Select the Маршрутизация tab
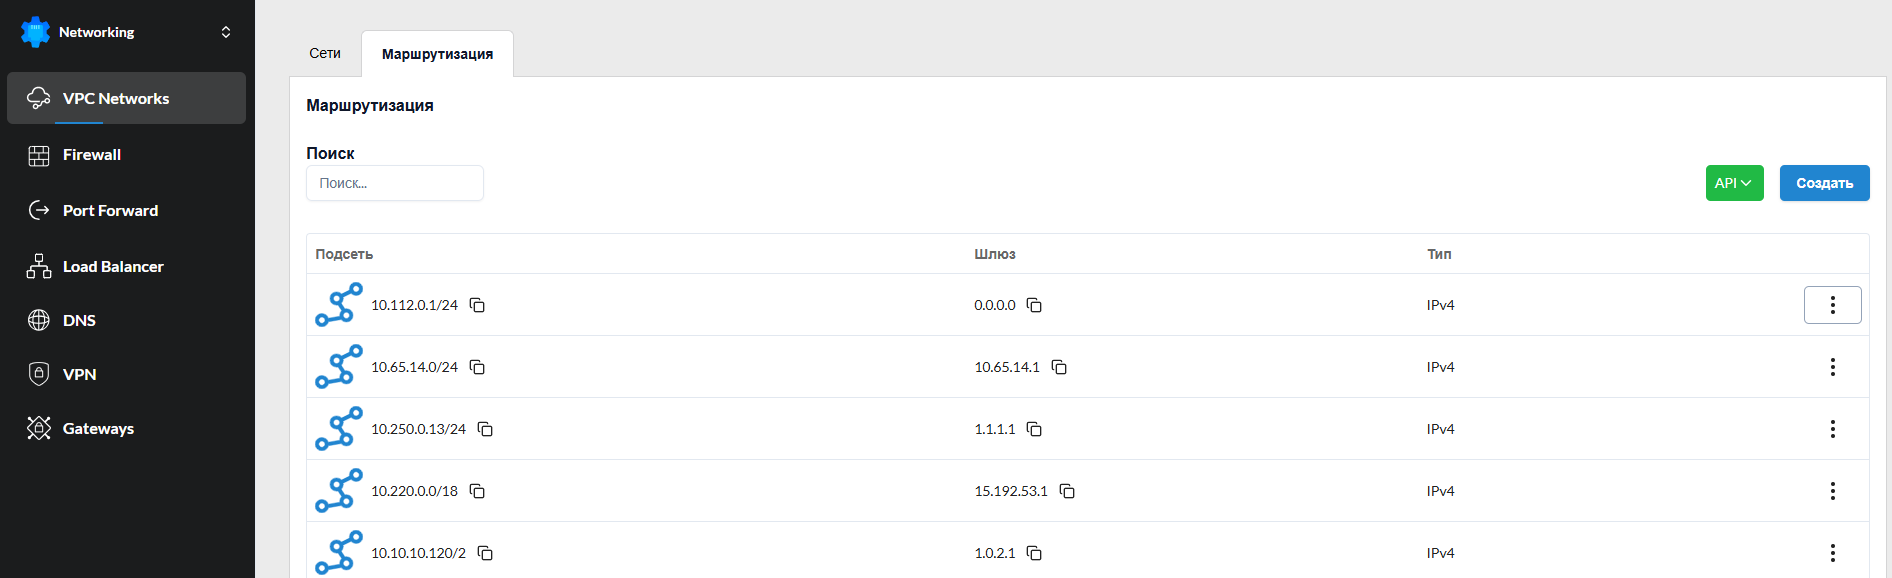The image size is (1892, 578). pyautogui.click(x=437, y=54)
